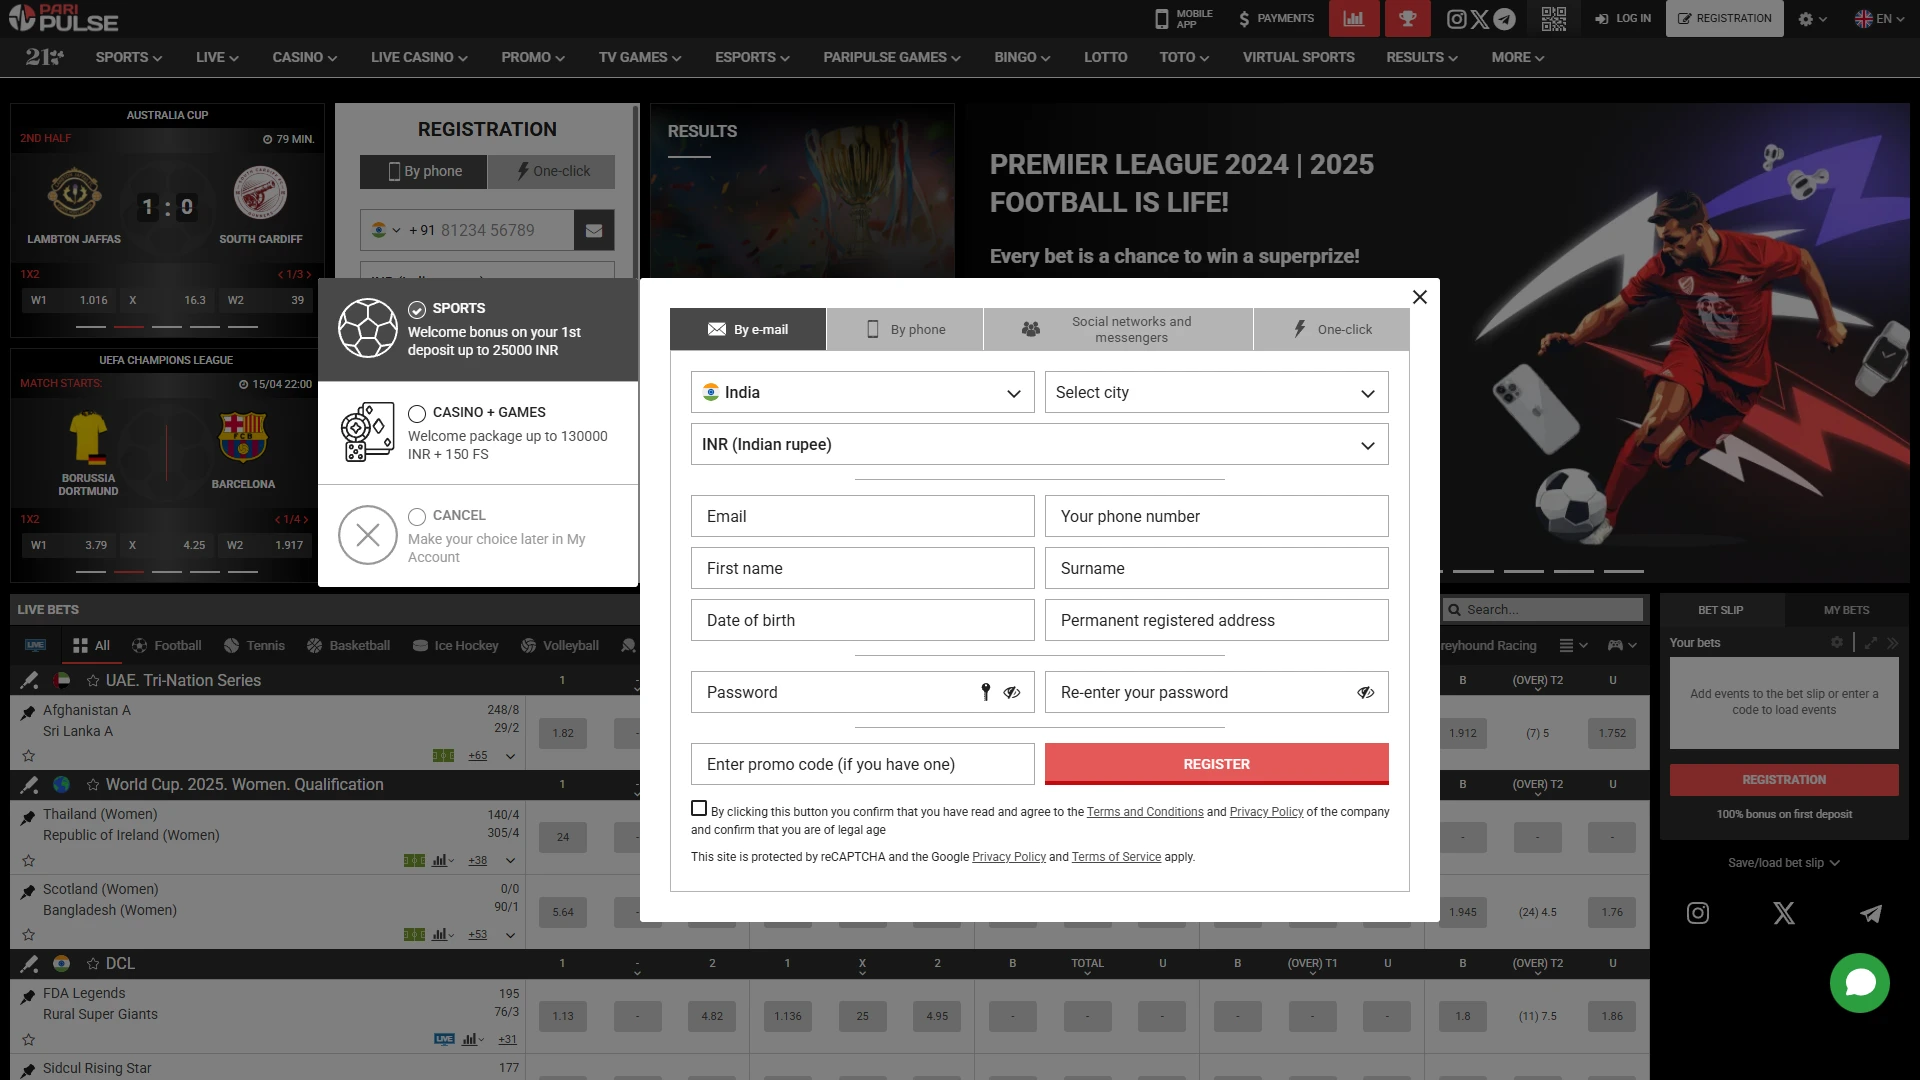The height and width of the screenshot is (1080, 1920).
Task: Open the live chat bubble
Action: click(1859, 983)
